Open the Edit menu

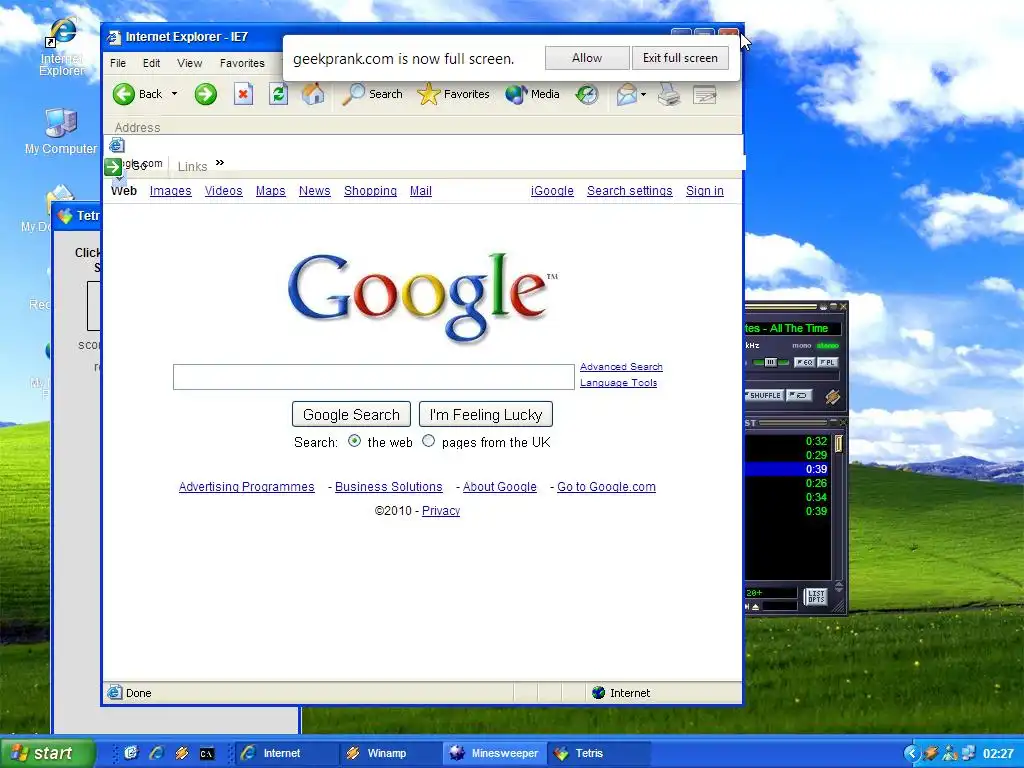[x=152, y=63]
